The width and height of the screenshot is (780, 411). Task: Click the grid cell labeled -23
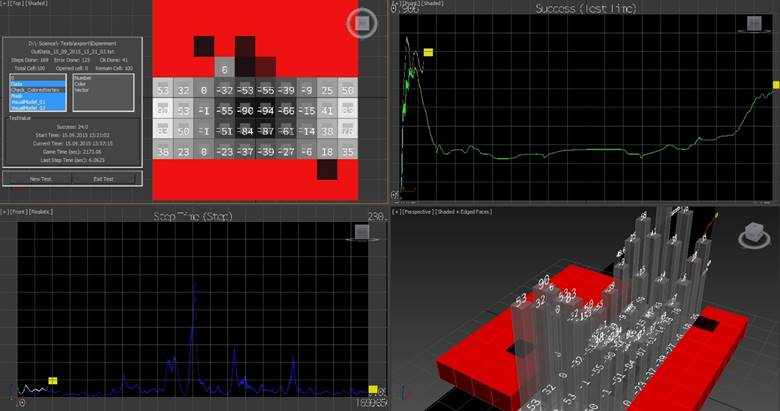click(224, 149)
